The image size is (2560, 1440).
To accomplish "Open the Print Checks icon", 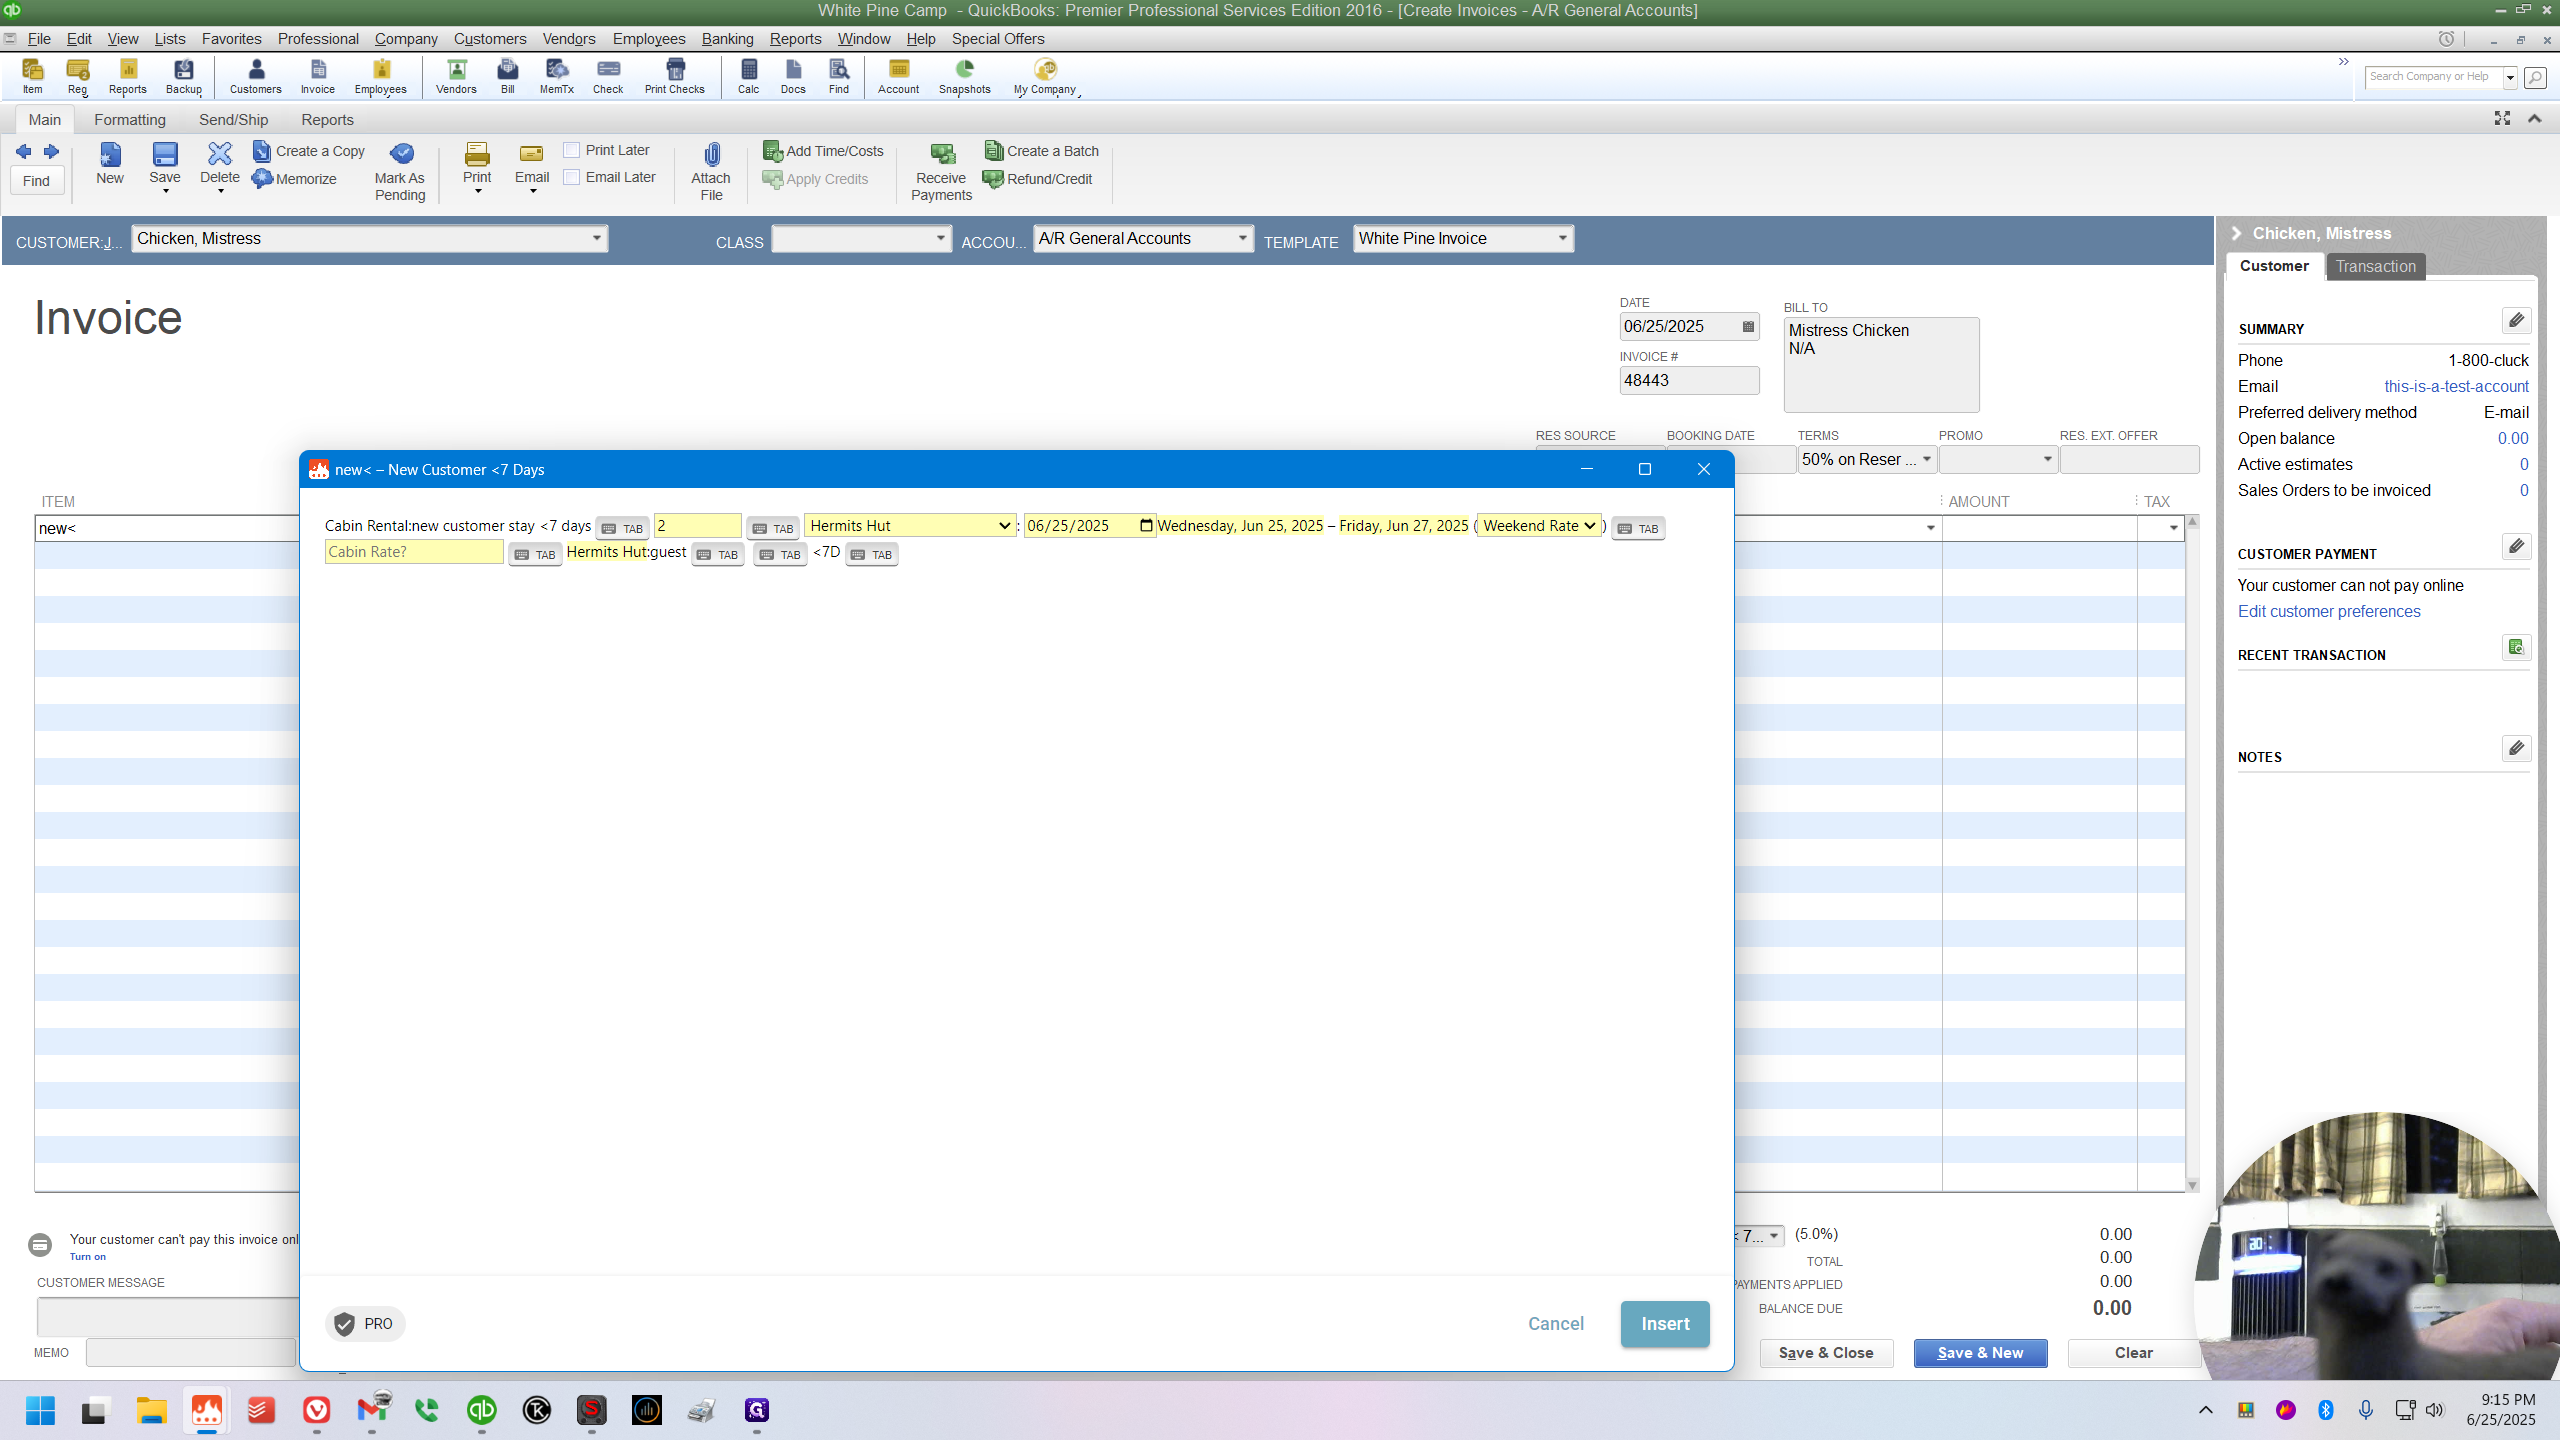I will point(675,76).
